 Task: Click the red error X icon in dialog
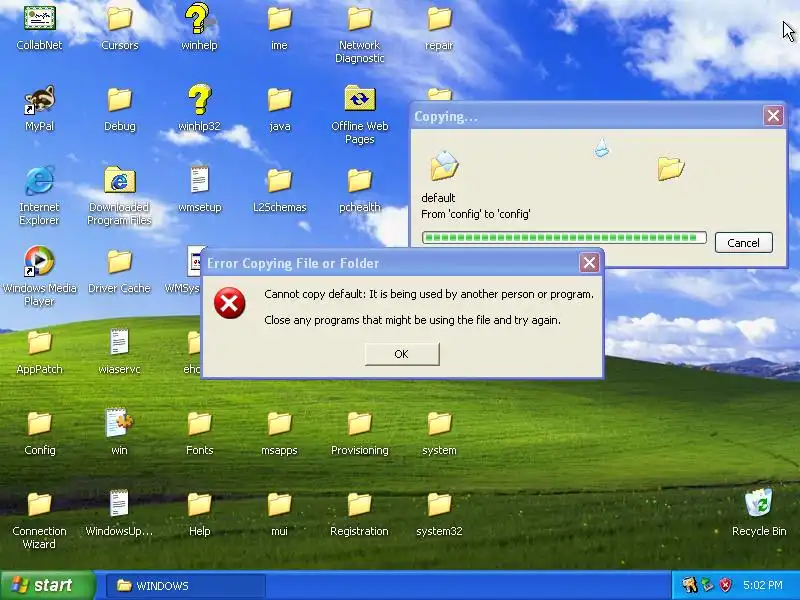(230, 303)
